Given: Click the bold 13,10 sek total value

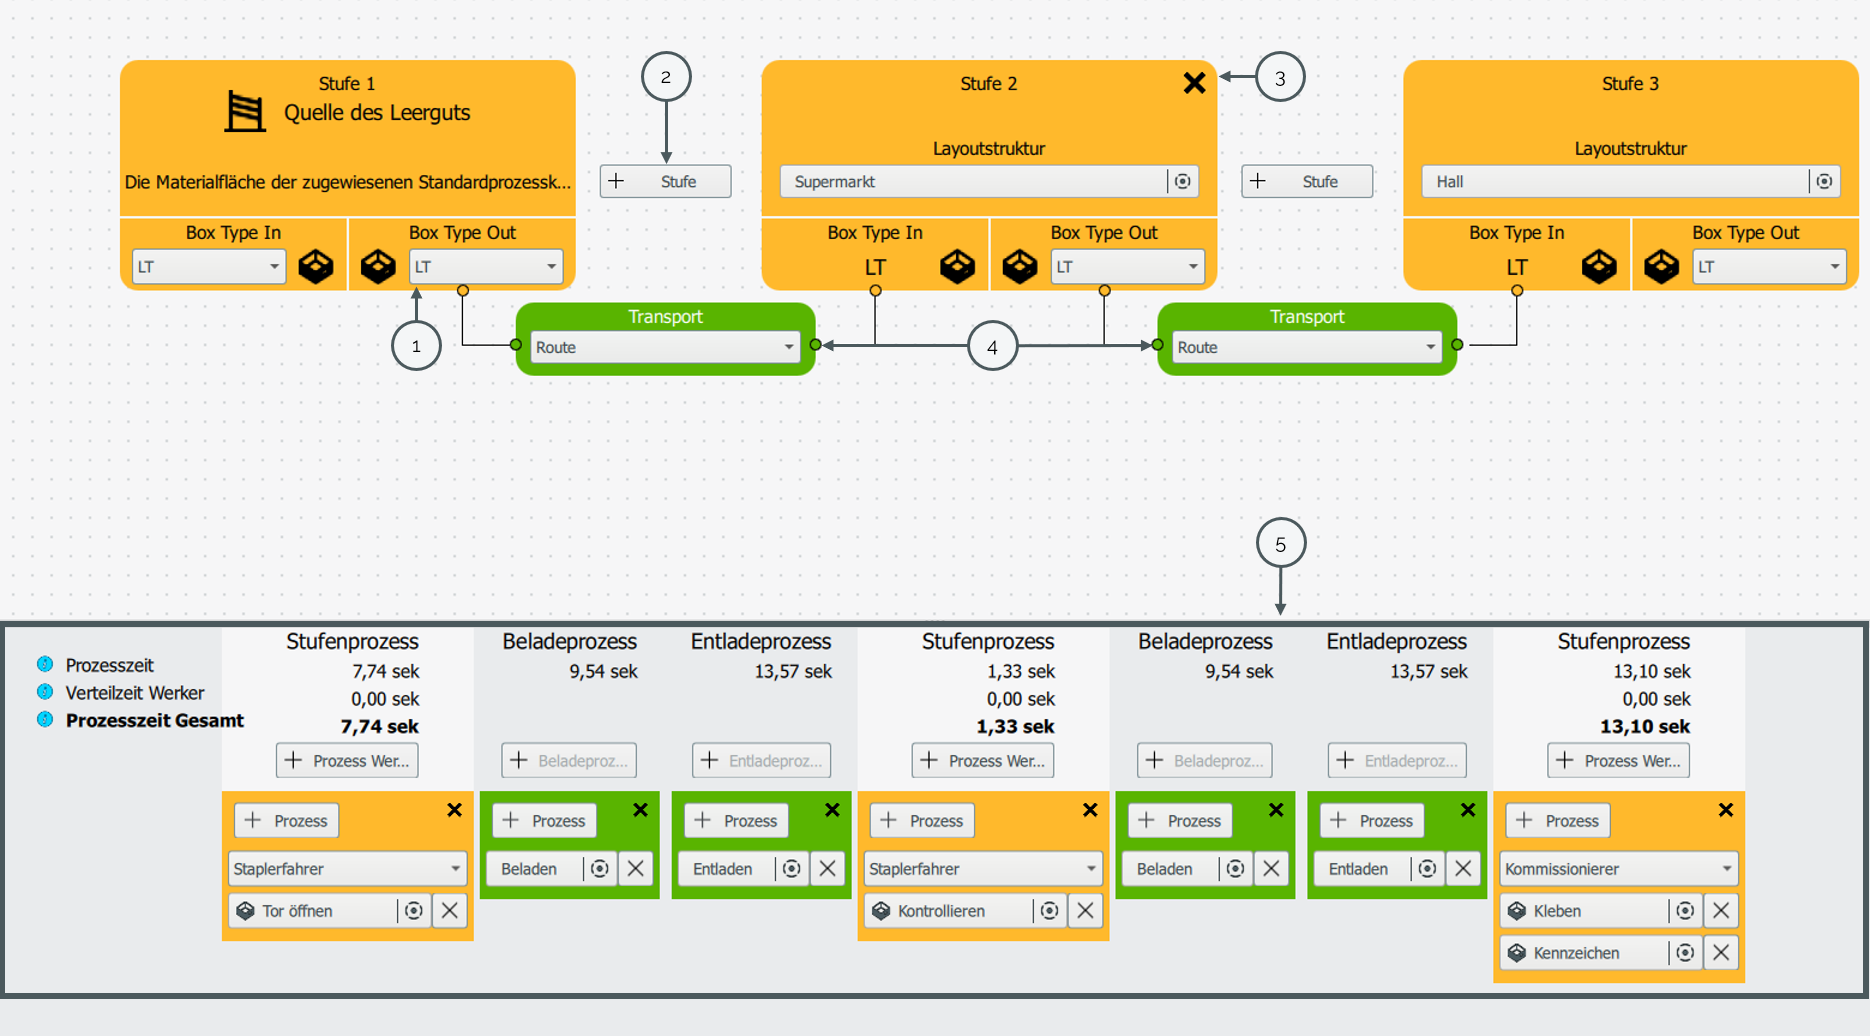Looking at the screenshot, I should click(1645, 726).
